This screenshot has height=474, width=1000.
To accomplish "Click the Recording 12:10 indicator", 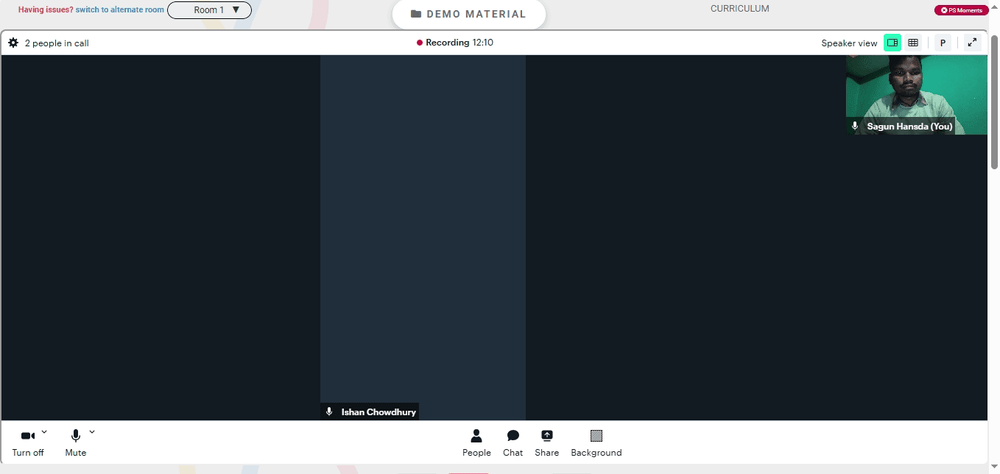I will click(x=455, y=43).
